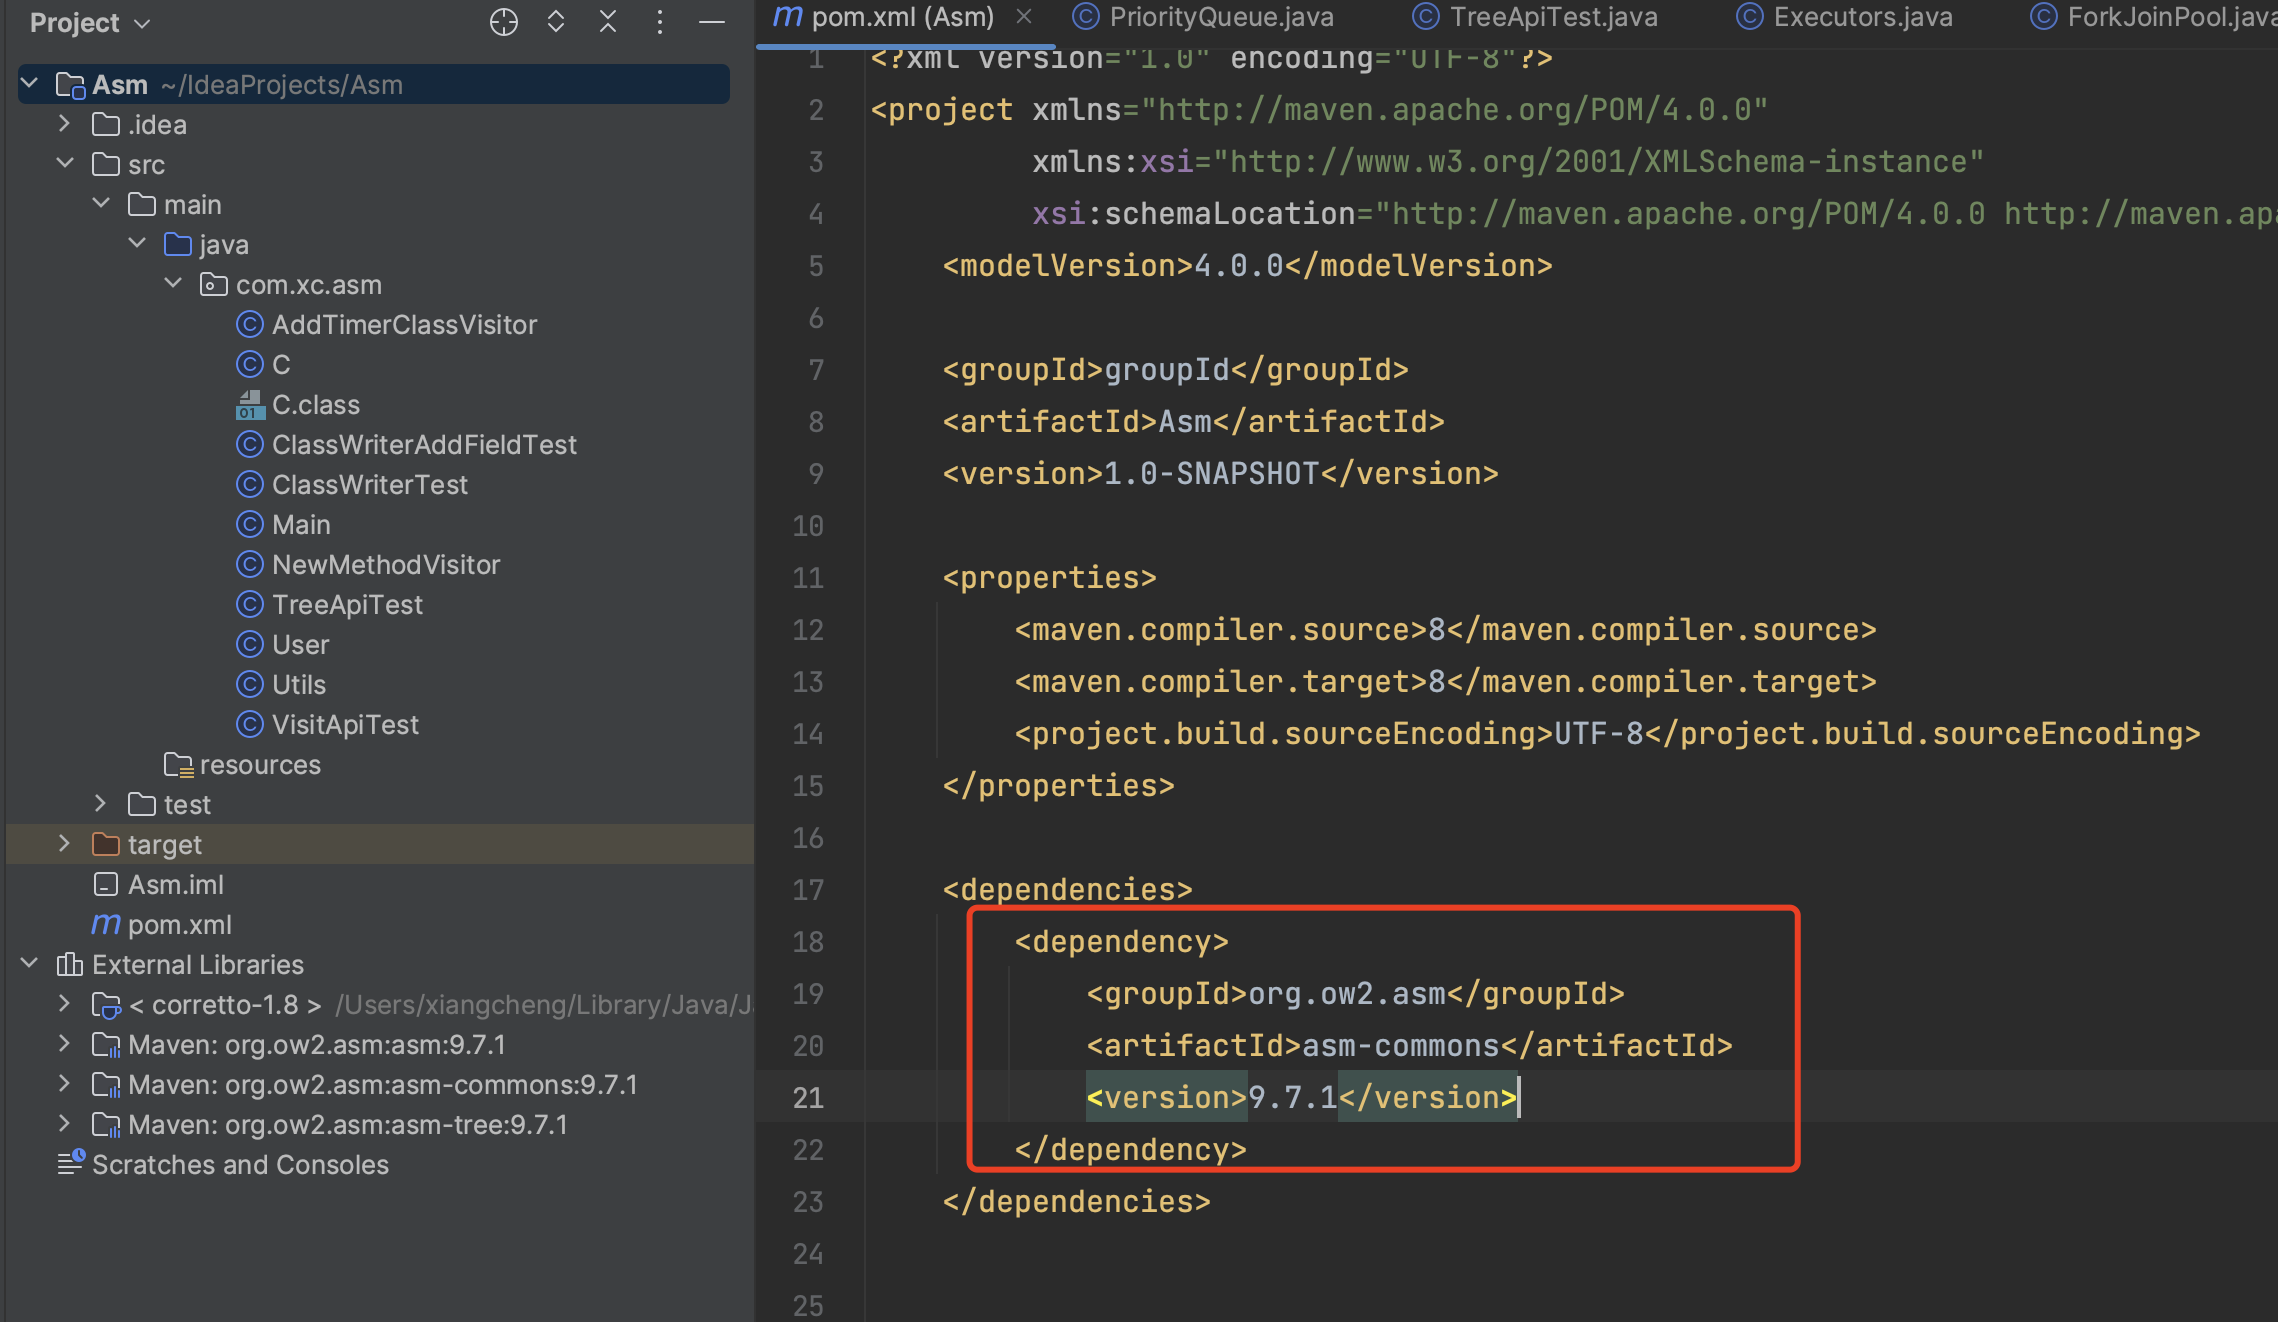Select the VisitApiTest class icon

click(249, 725)
